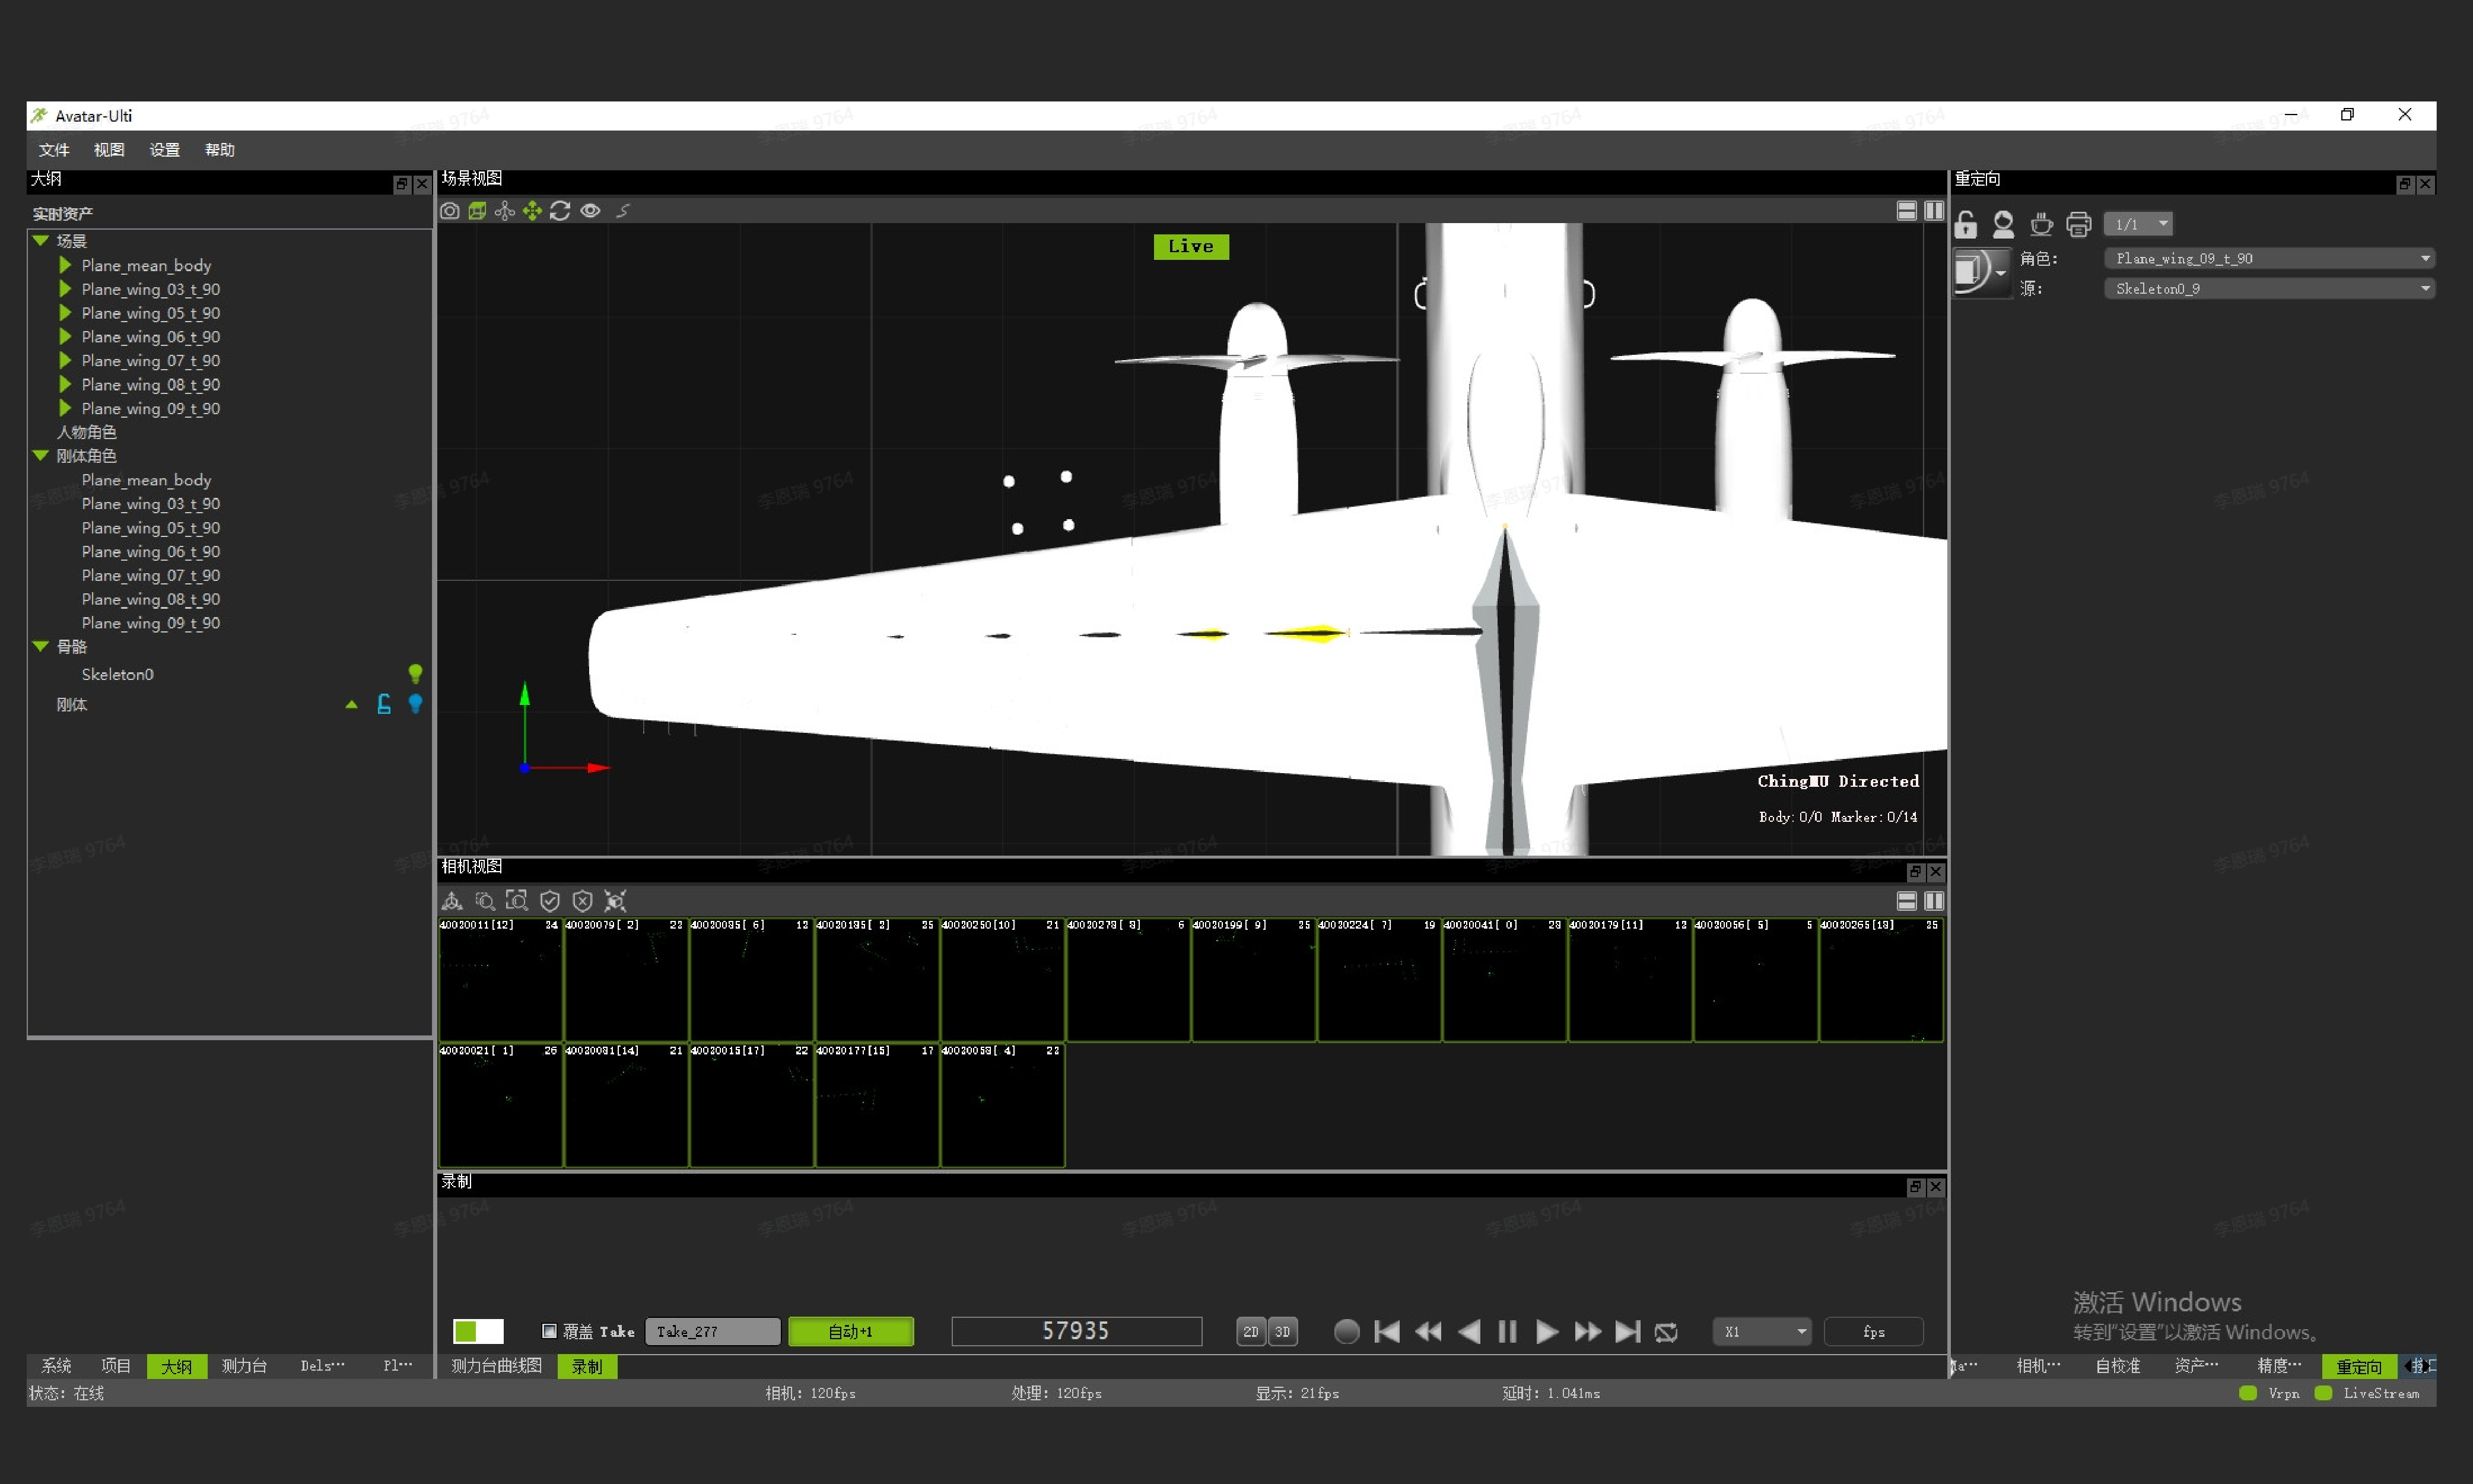Click the record circle button
This screenshot has height=1484, width=2473.
(x=1346, y=1331)
